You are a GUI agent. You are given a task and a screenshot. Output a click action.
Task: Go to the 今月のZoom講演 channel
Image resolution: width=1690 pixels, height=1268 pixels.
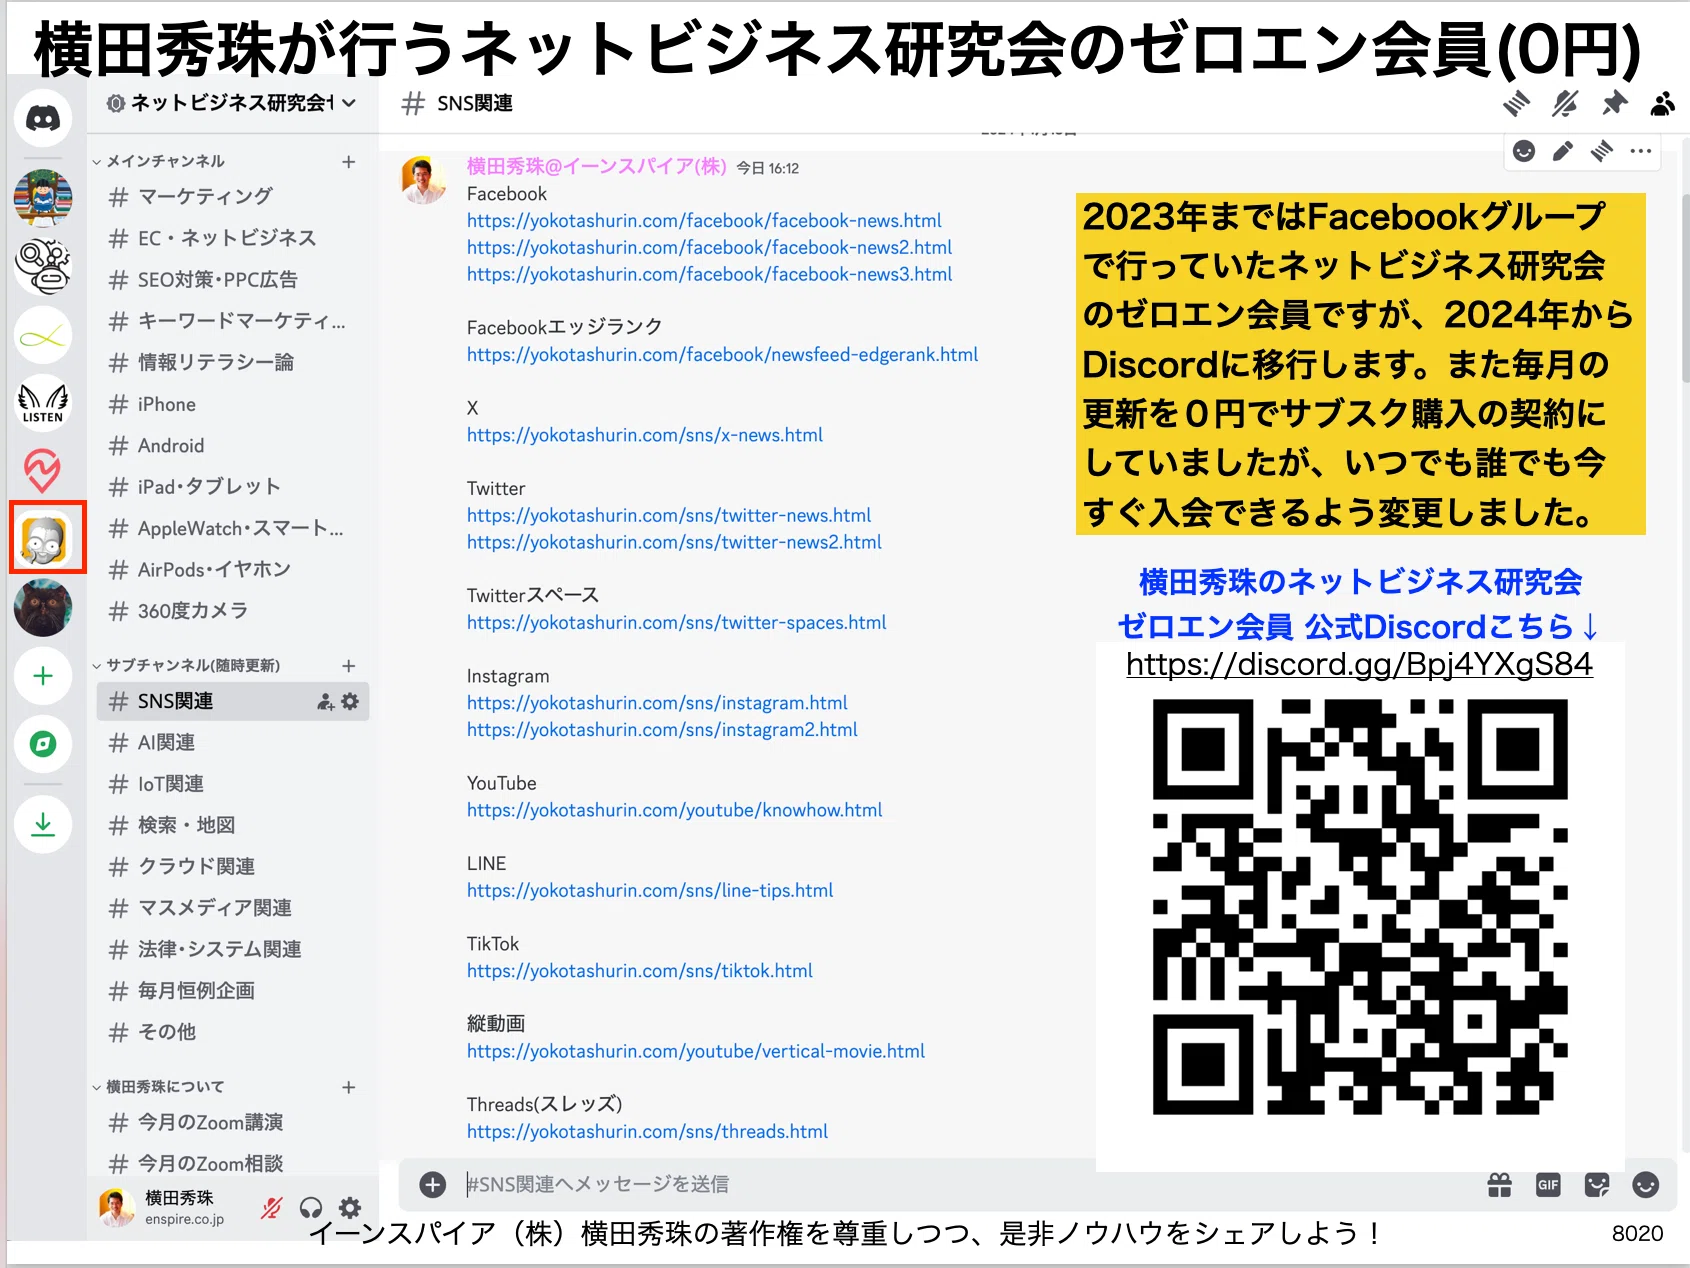[x=233, y=1122]
